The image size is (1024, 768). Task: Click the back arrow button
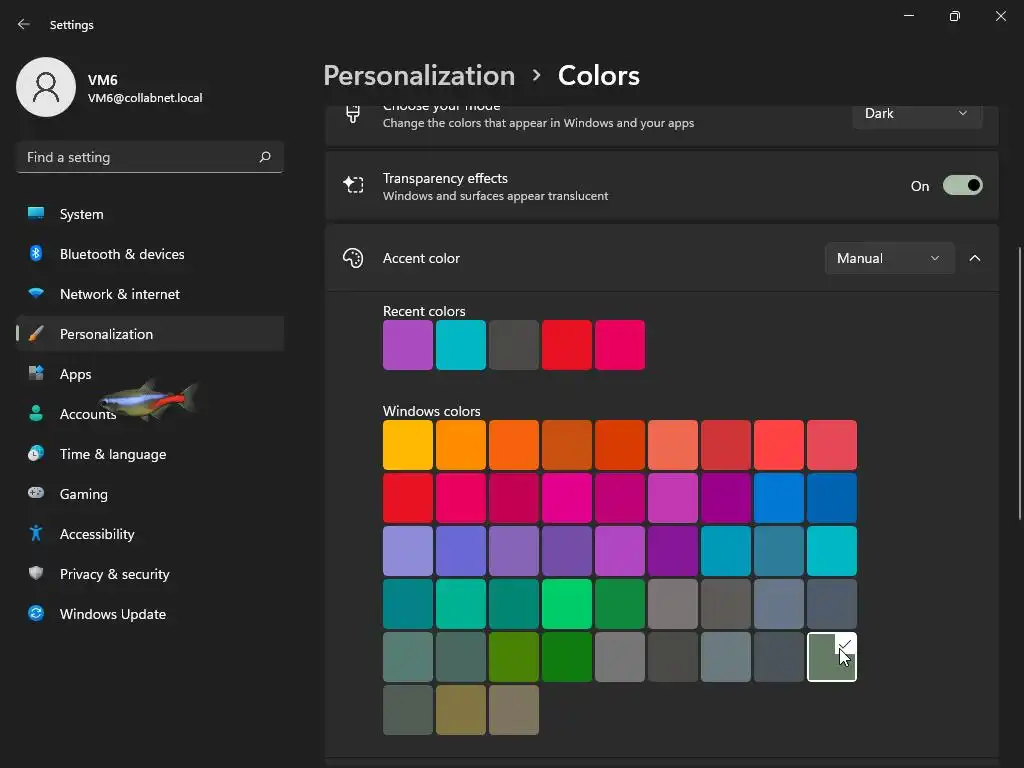pyautogui.click(x=24, y=25)
